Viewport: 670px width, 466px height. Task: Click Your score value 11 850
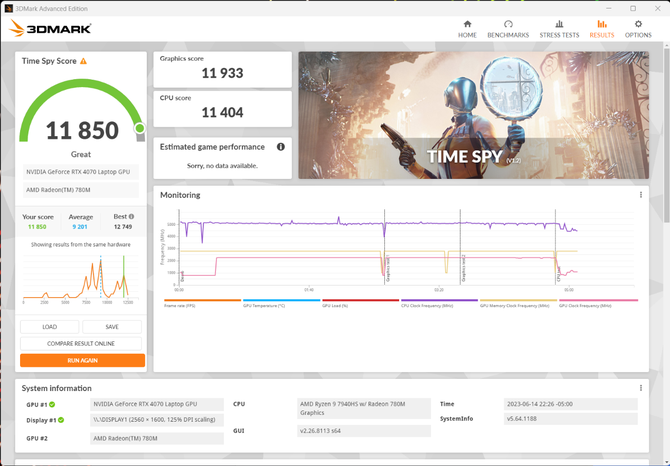(x=37, y=227)
